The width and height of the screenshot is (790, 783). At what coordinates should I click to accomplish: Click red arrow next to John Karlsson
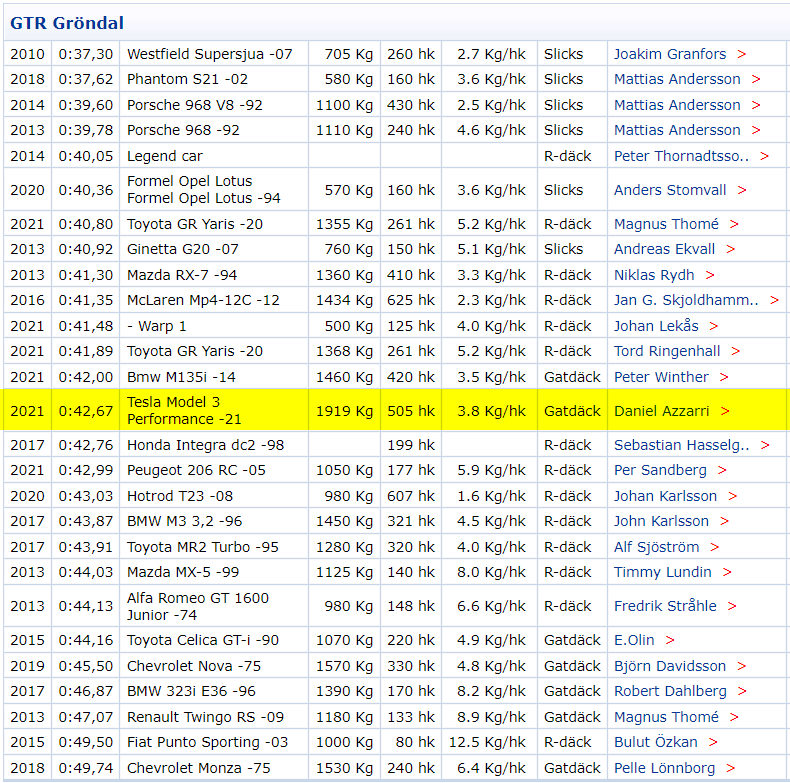(x=725, y=521)
